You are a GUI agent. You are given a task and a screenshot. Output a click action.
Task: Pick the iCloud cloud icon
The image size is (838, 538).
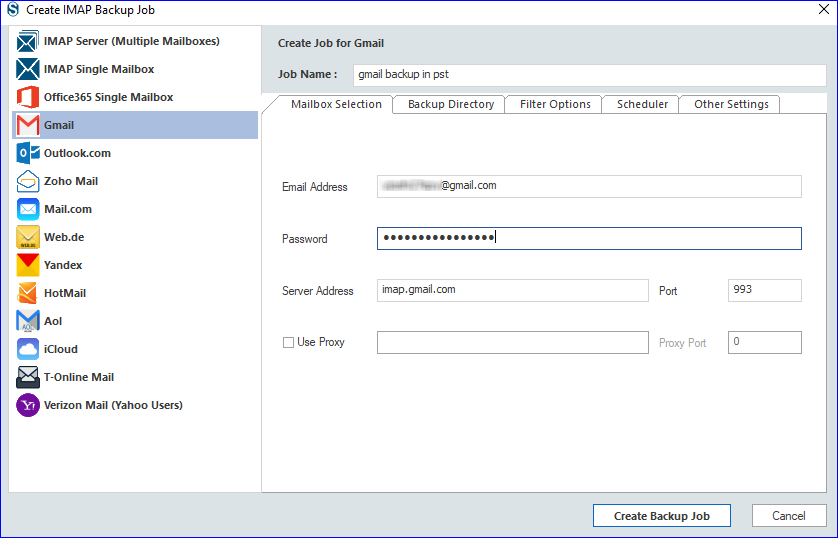click(x=27, y=349)
